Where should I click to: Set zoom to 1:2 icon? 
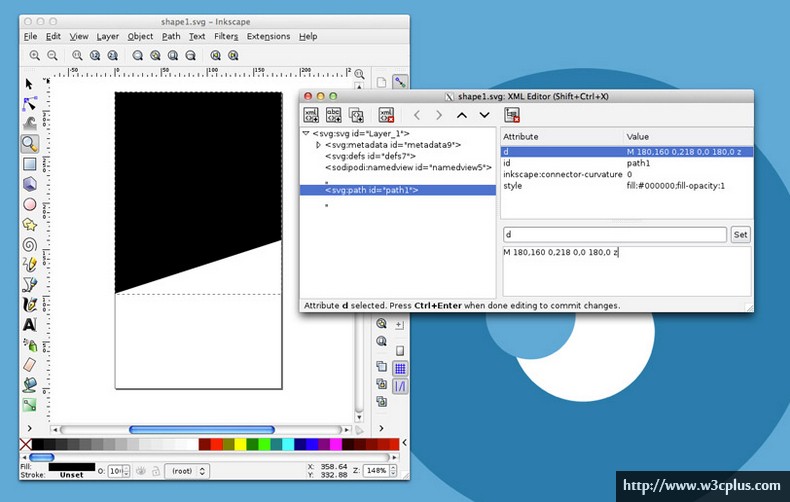[x=95, y=55]
